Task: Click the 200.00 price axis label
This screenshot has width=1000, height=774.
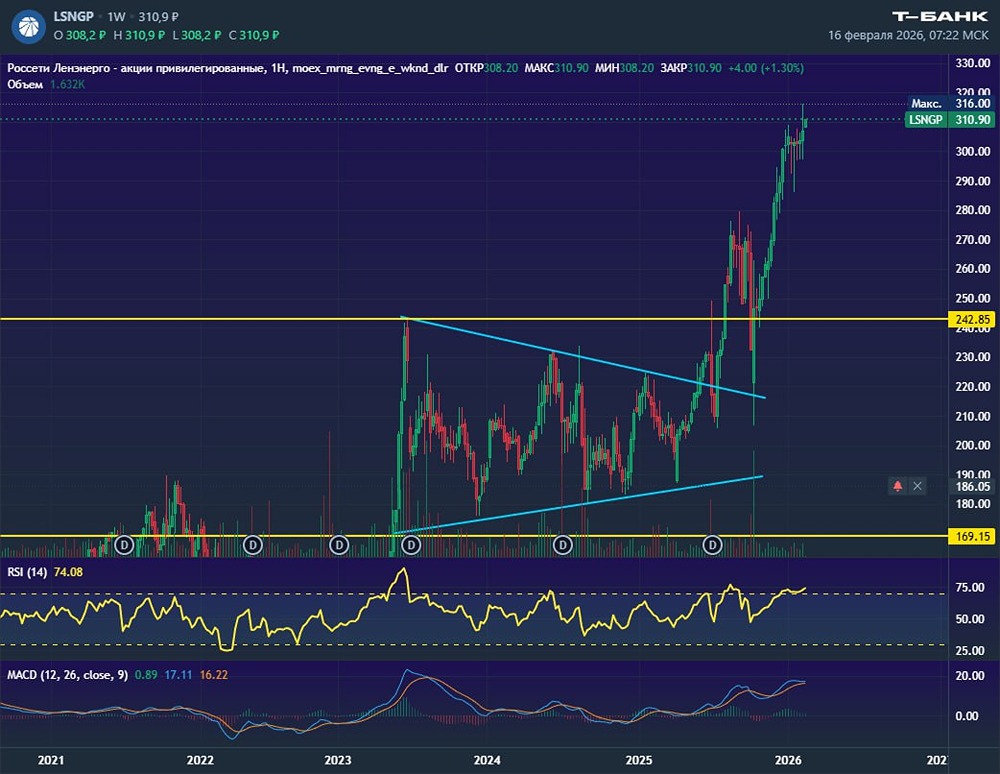Action: 973,446
